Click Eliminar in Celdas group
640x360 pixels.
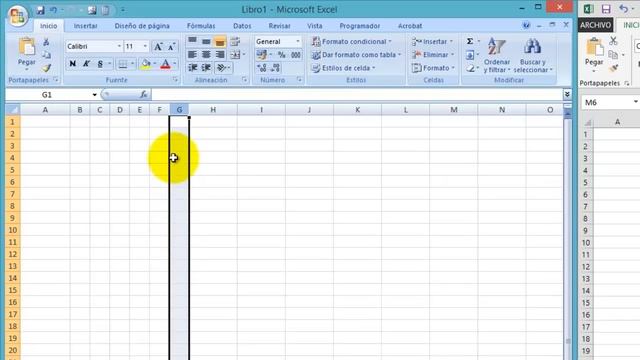point(433,55)
